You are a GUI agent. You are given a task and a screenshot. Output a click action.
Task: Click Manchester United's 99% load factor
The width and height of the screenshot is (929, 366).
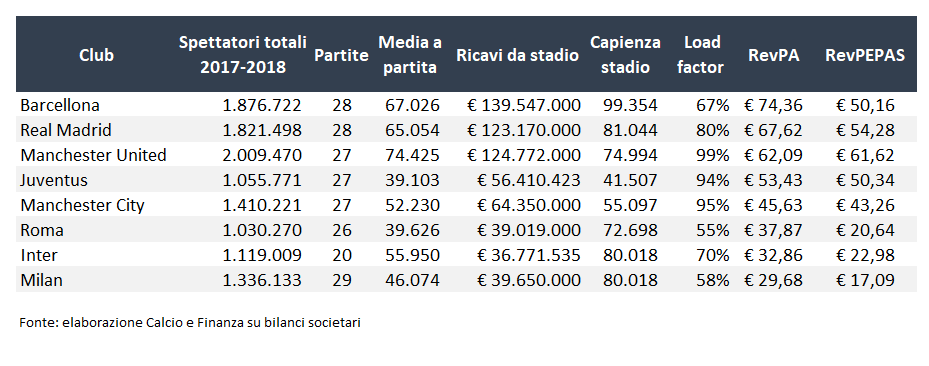pos(713,155)
